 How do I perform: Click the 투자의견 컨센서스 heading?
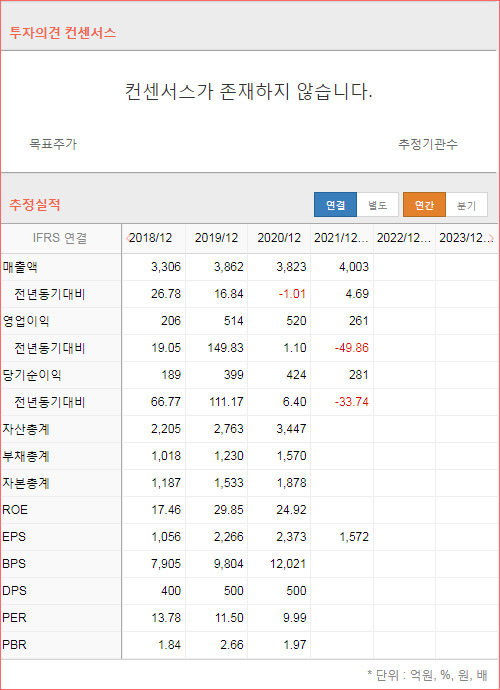[x=62, y=33]
